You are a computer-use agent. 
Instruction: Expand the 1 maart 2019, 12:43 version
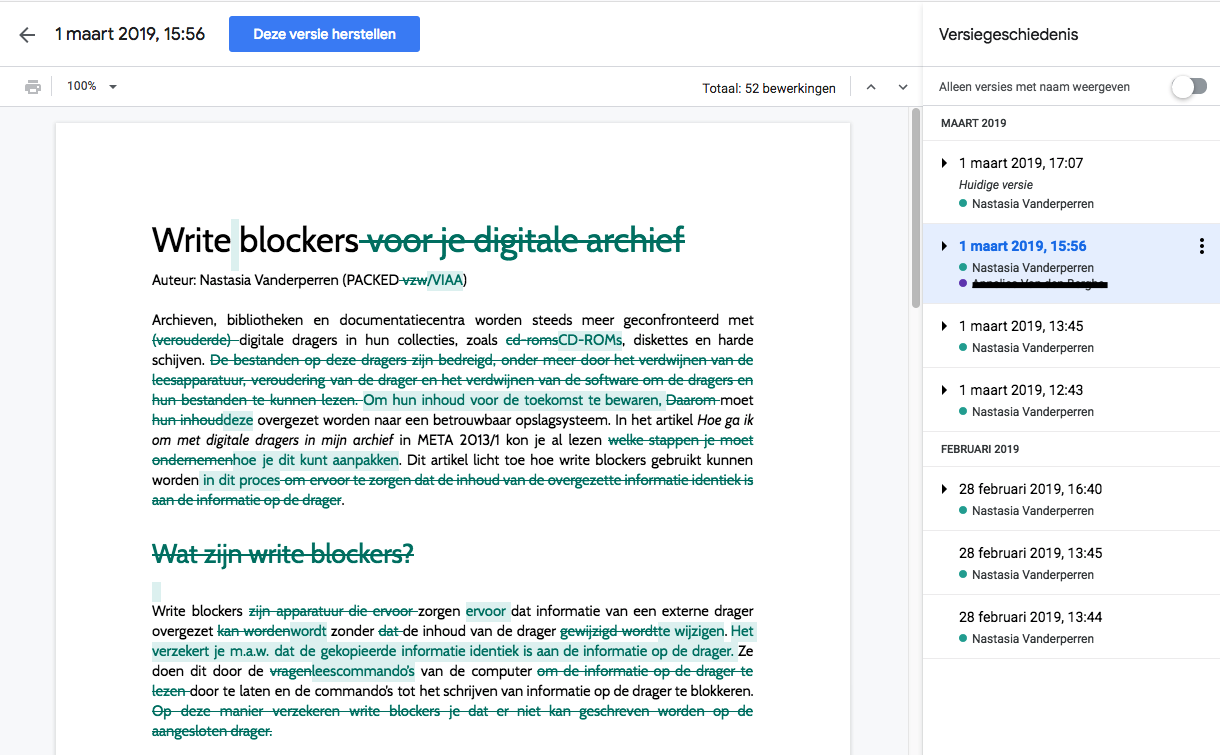pos(944,390)
